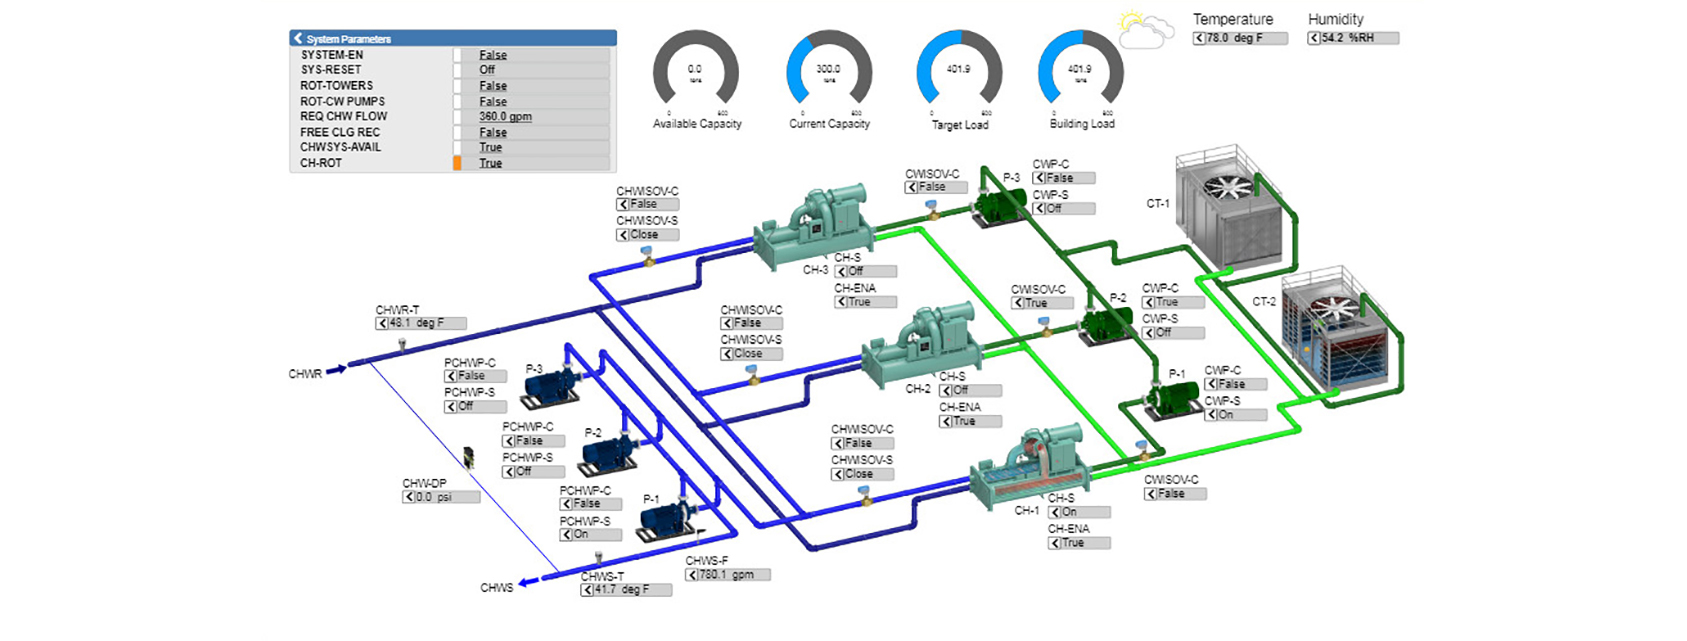1687x641 pixels.
Task: Click the weather sun-cloud icon
Action: 1143,31
